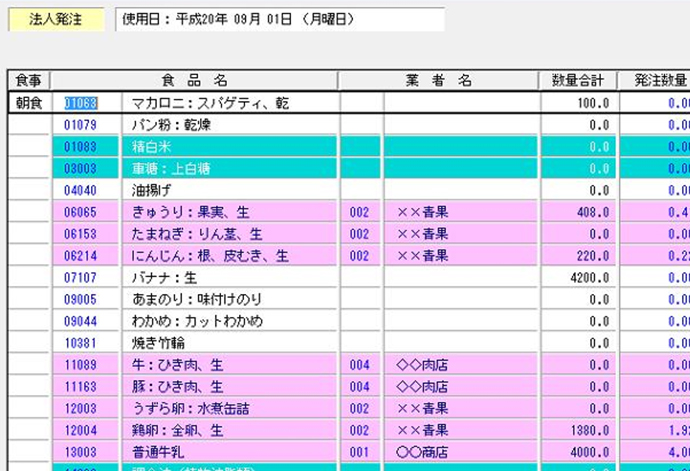Select the 精白米 row
This screenshot has height=471, width=690.
[152, 147]
